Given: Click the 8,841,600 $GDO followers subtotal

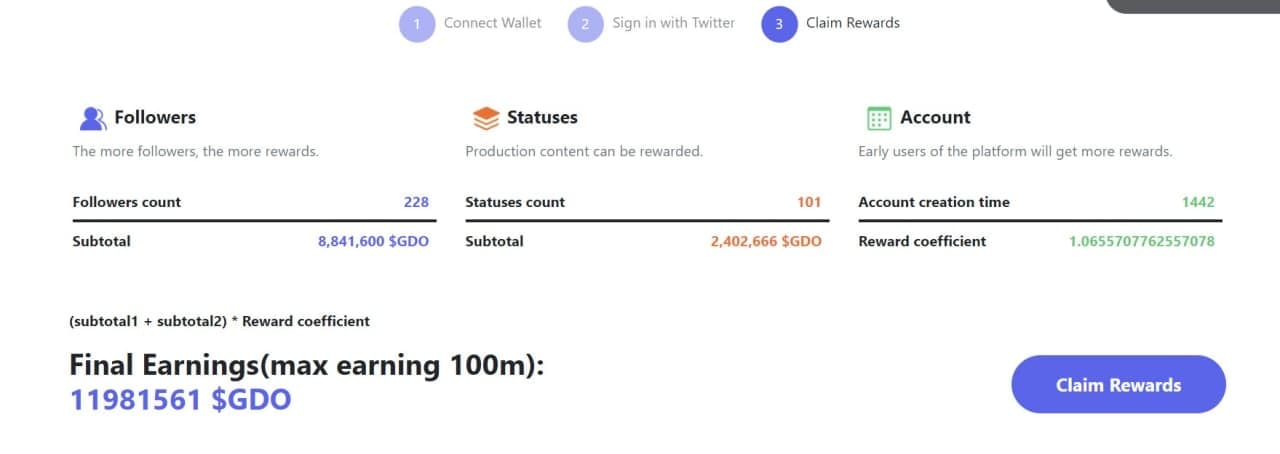Looking at the screenshot, I should 373,241.
